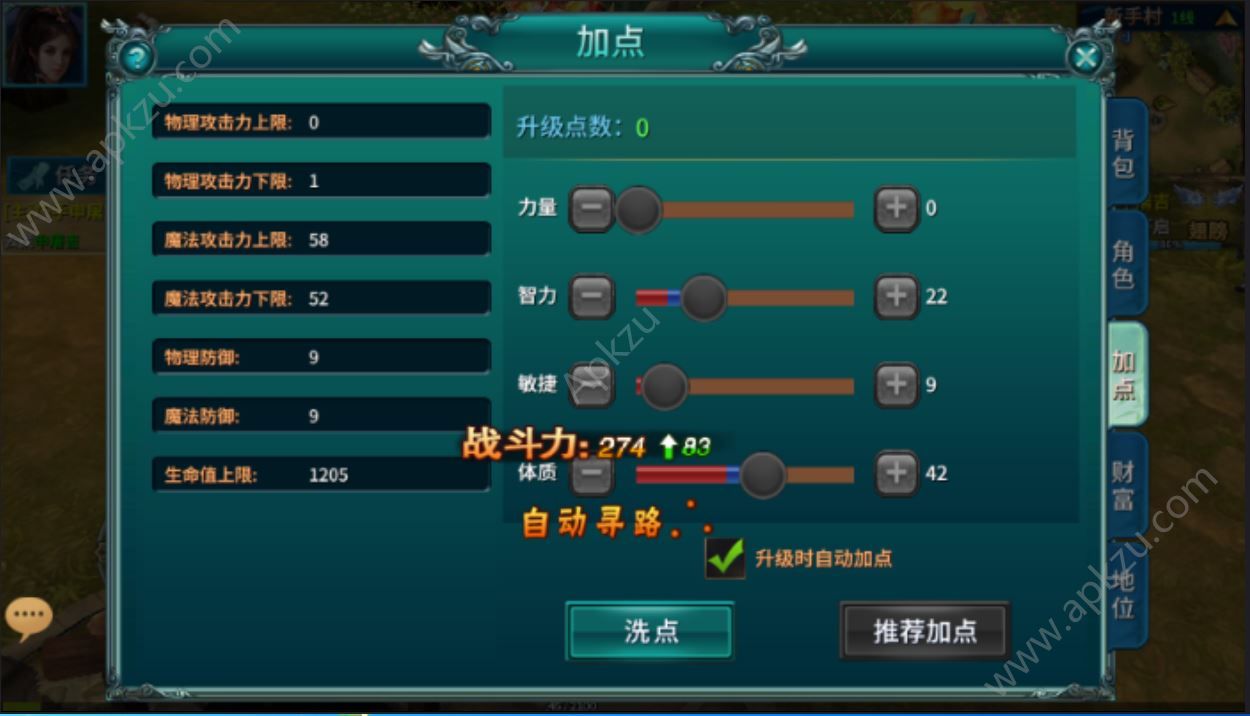Decrease 智力 with the minus button

[592, 297]
